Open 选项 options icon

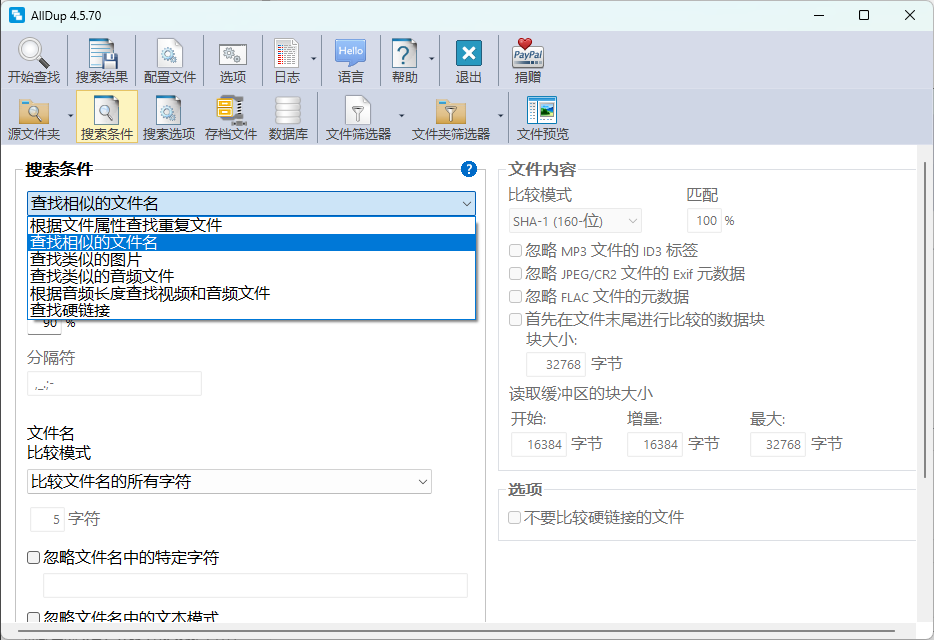coord(232,61)
